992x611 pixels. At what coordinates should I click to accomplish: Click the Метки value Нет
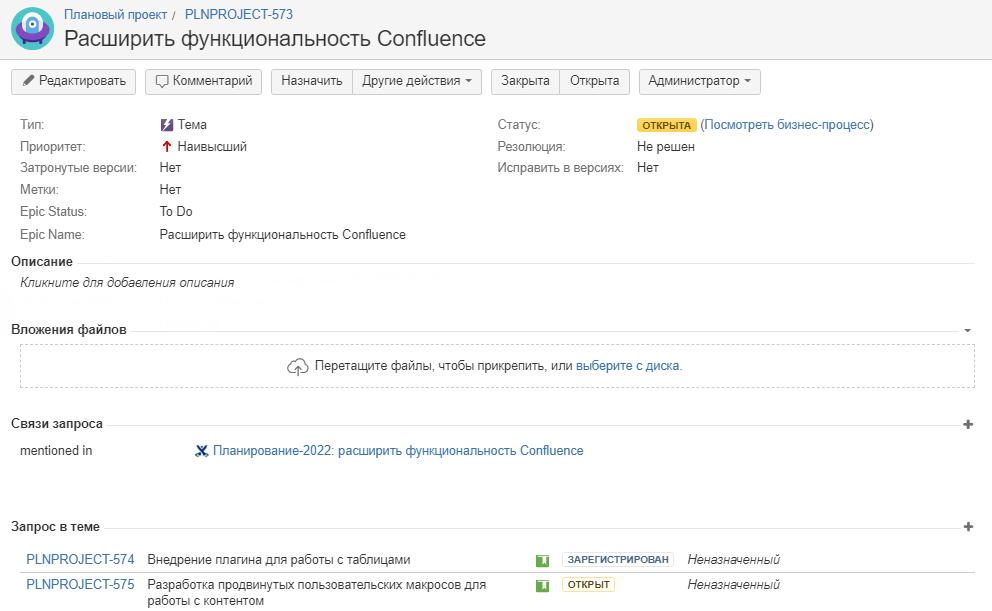pos(170,190)
